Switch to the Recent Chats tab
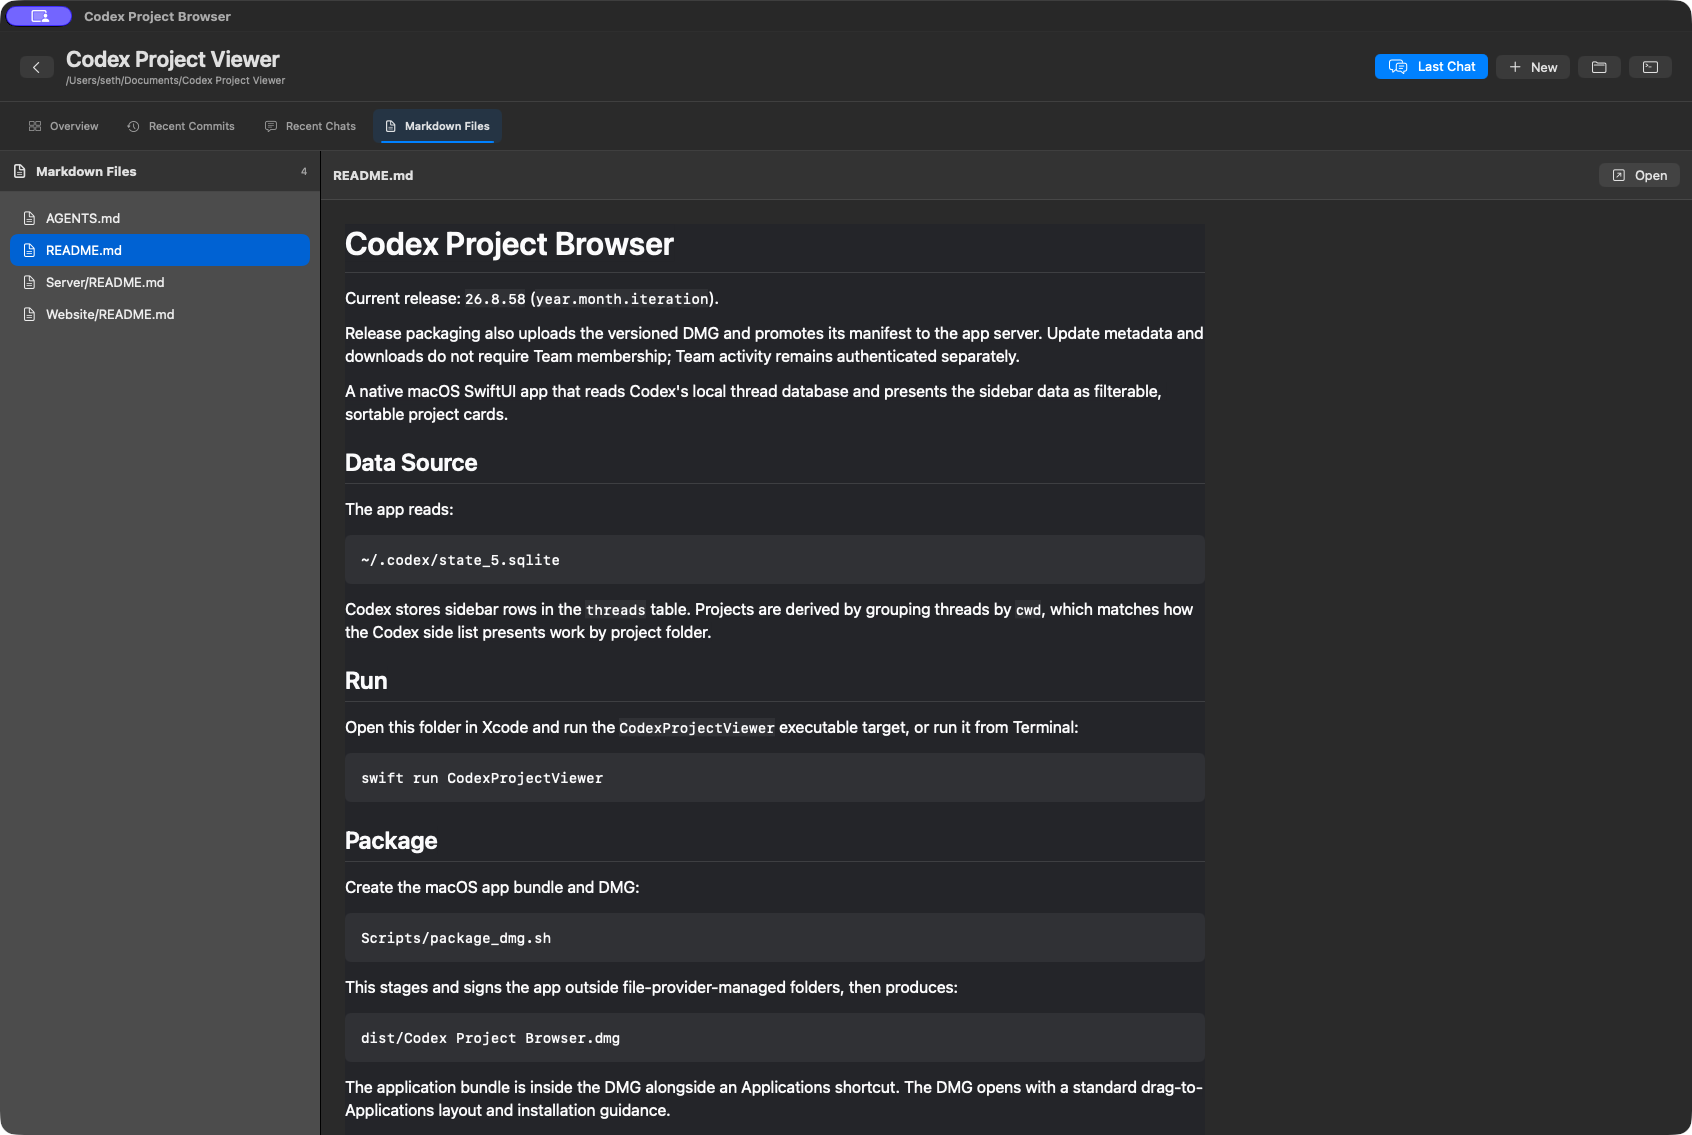 (x=310, y=126)
